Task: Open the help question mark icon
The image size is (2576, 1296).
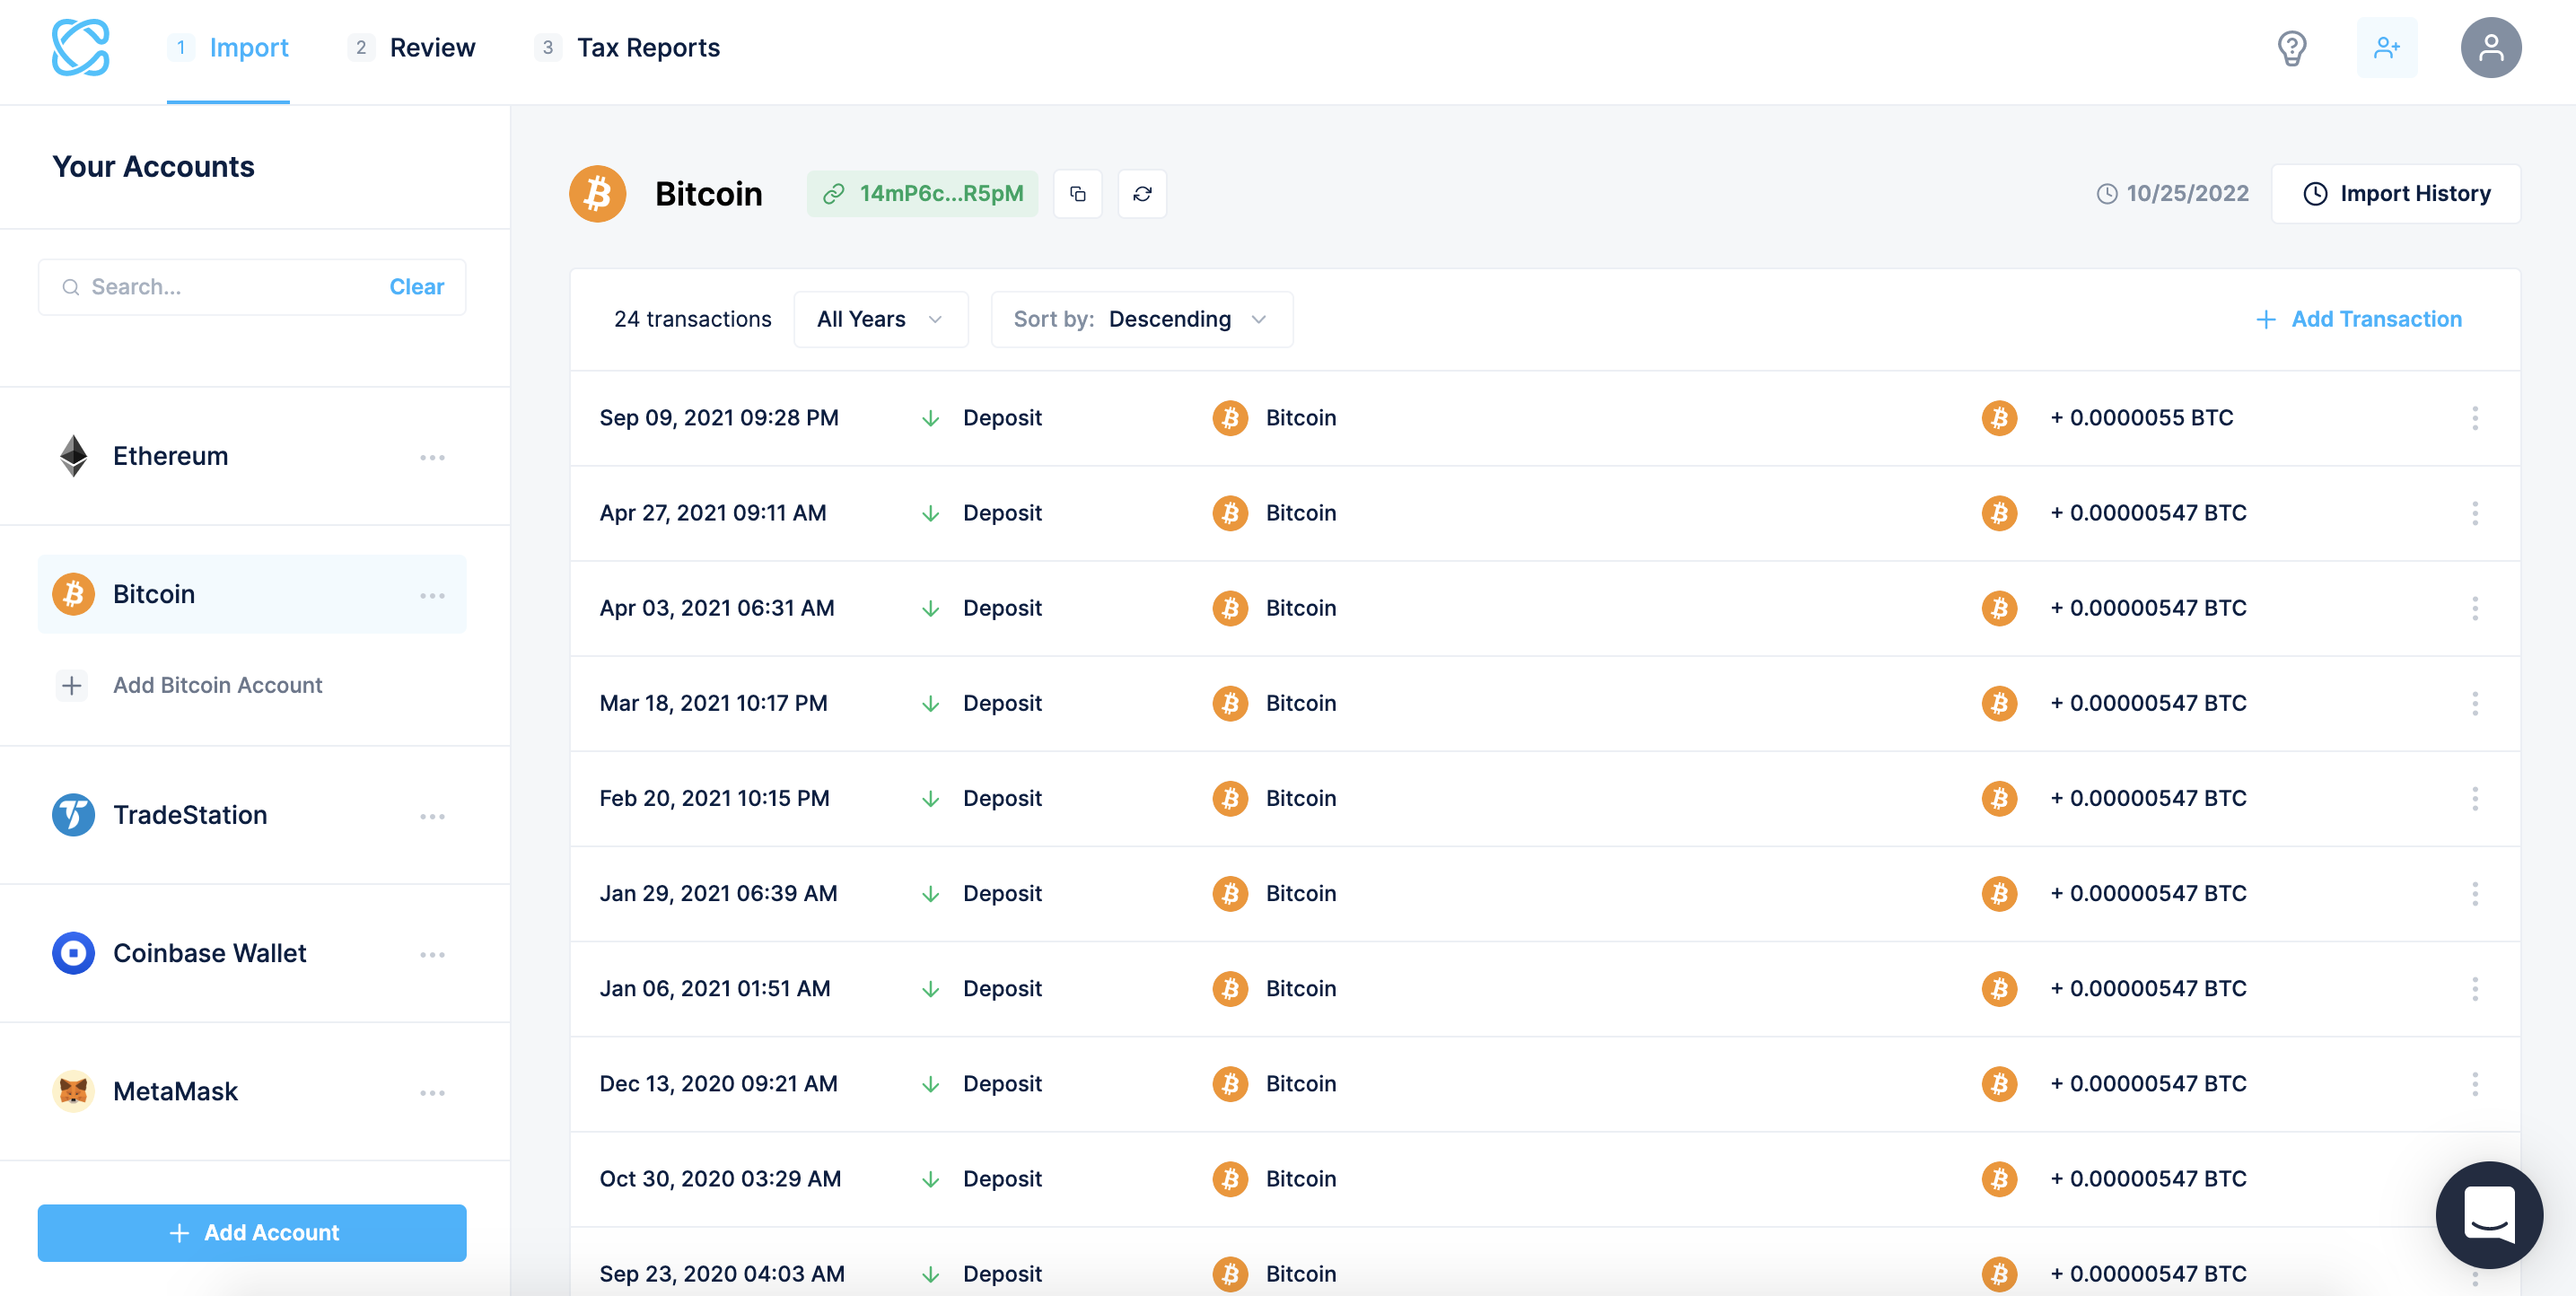Action: point(2292,47)
